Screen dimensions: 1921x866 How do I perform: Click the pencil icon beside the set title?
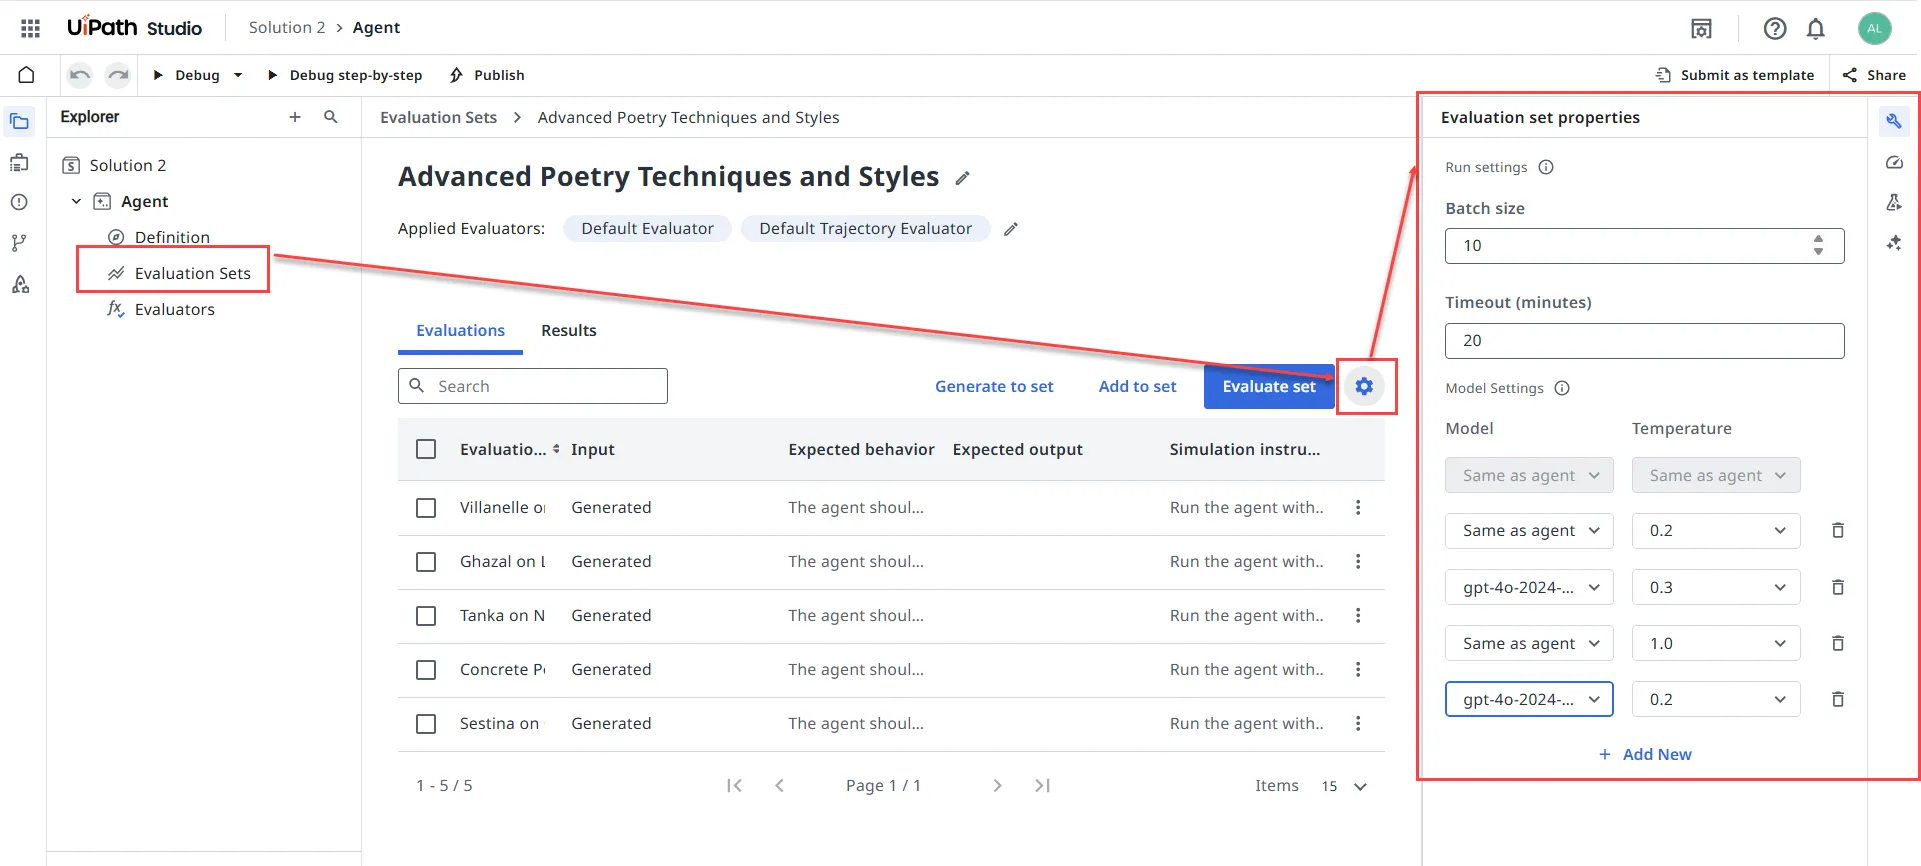(962, 178)
